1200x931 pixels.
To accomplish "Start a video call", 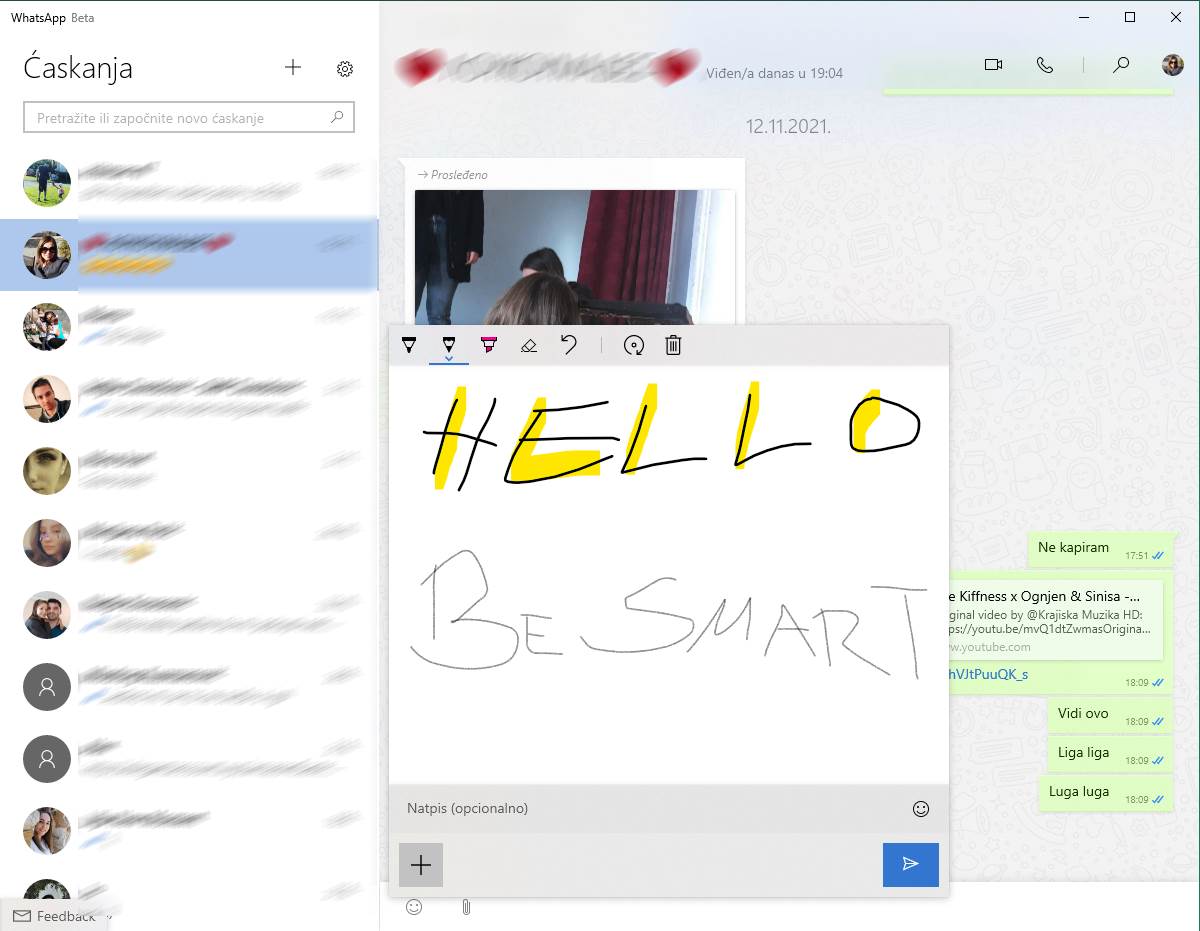I will pos(993,65).
